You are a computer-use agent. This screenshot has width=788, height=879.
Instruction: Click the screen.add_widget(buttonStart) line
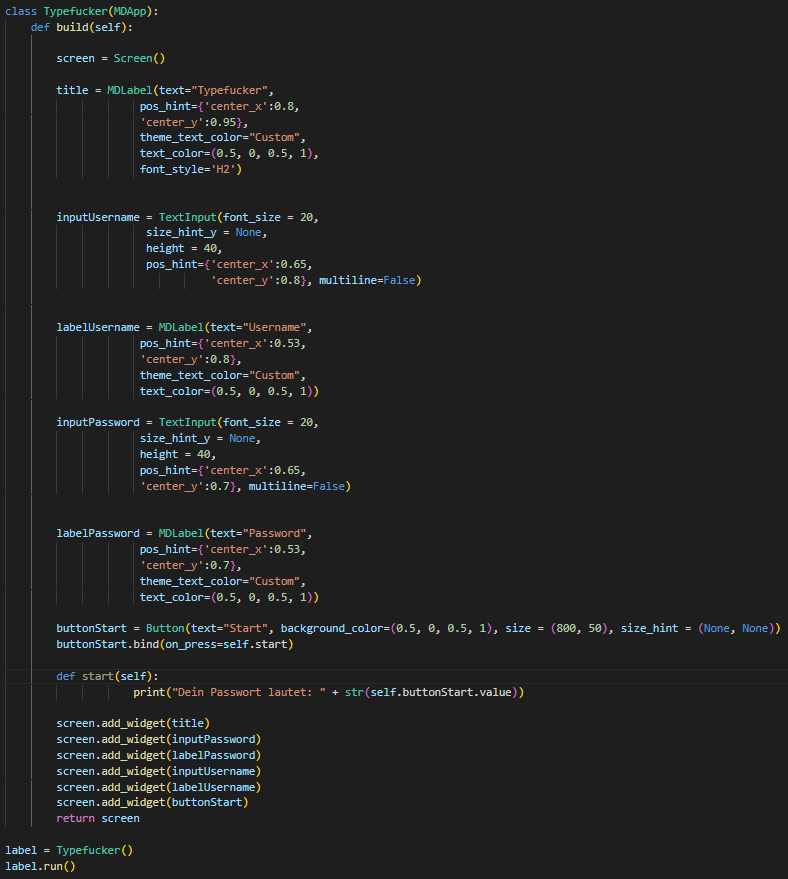coord(152,802)
